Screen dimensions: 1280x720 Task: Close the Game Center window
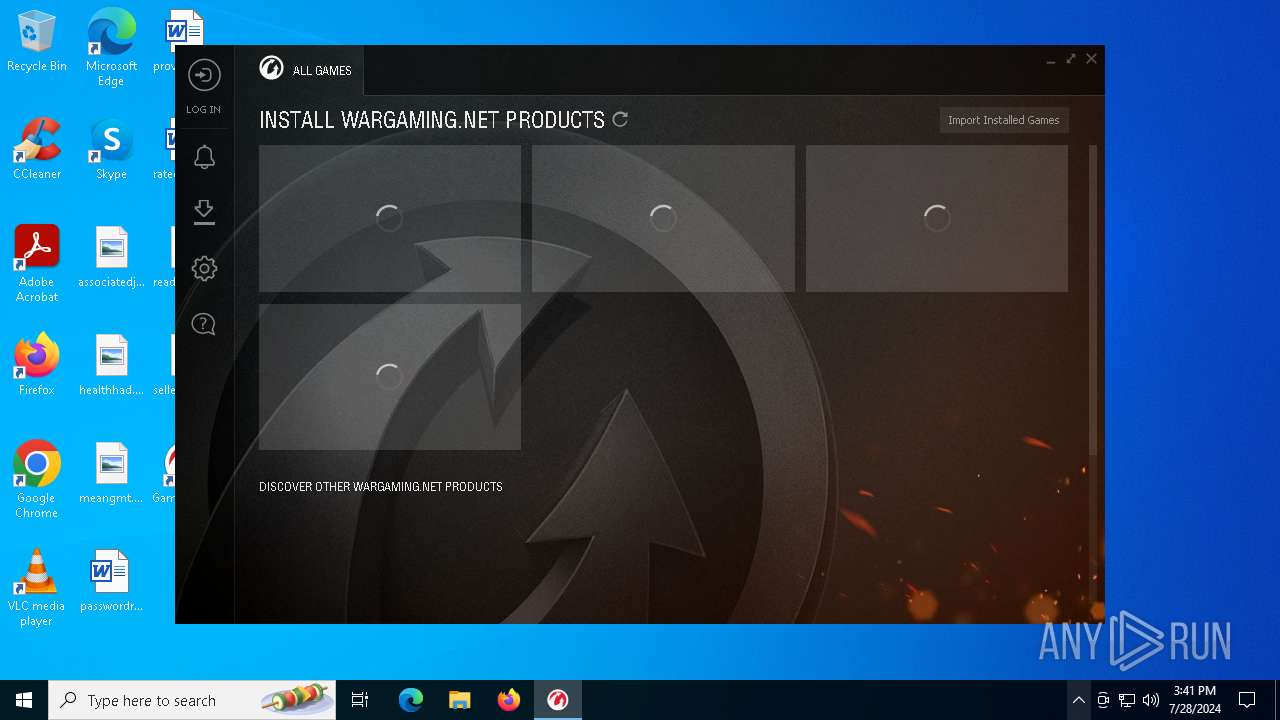click(x=1091, y=59)
